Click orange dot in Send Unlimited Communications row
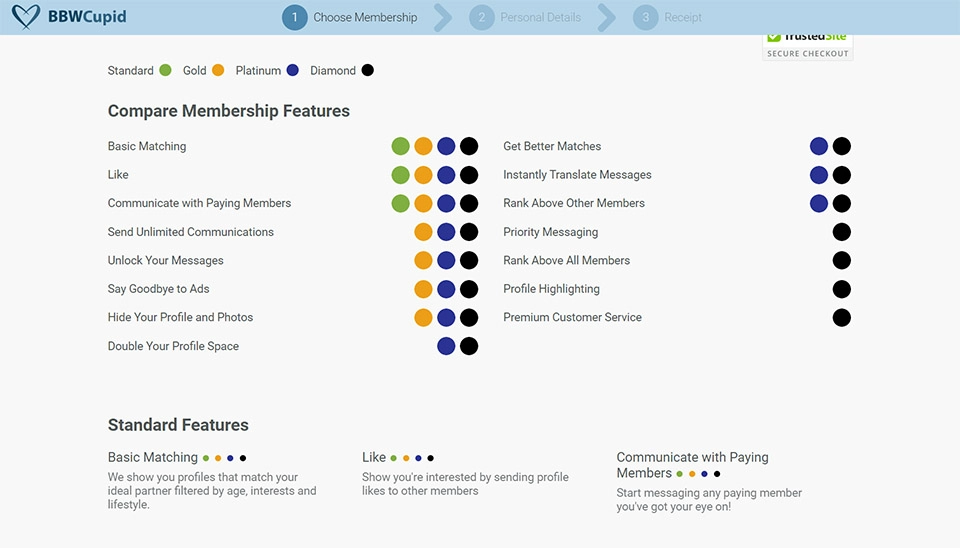Screen dimensions: 960x548 tap(423, 232)
